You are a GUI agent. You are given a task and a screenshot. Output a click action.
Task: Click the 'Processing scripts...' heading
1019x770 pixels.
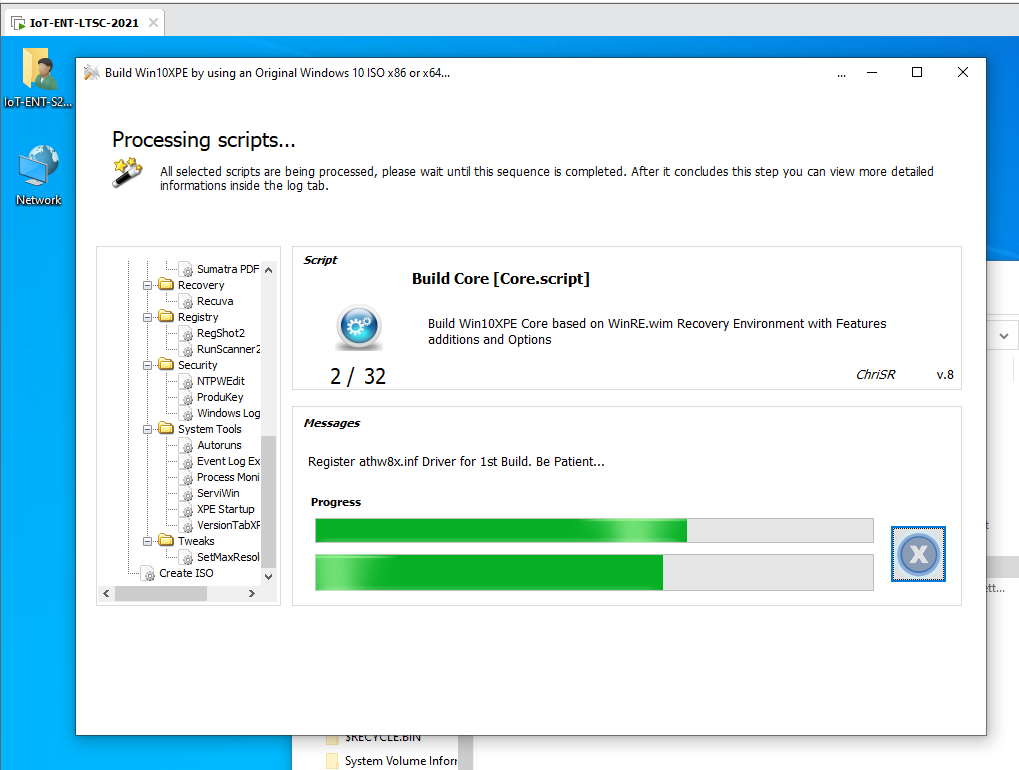(x=203, y=140)
